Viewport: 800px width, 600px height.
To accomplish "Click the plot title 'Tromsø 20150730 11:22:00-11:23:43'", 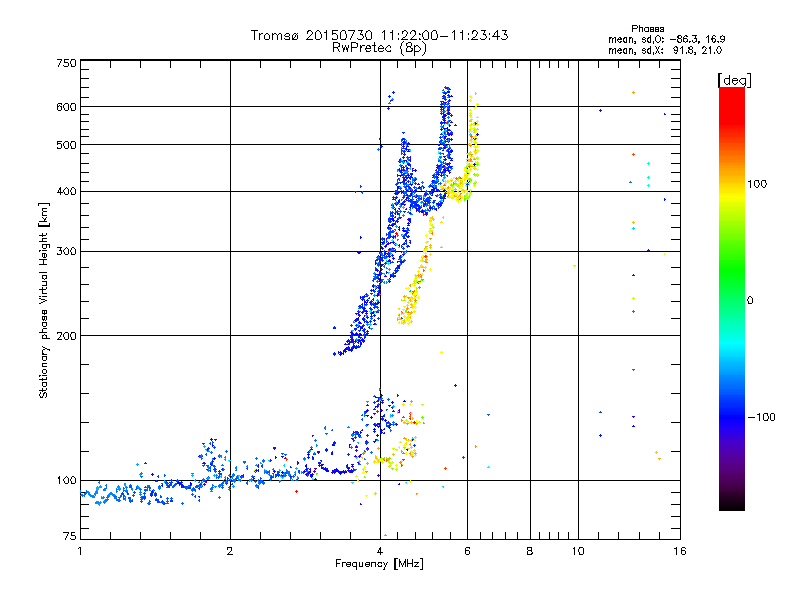I will click(379, 35).
